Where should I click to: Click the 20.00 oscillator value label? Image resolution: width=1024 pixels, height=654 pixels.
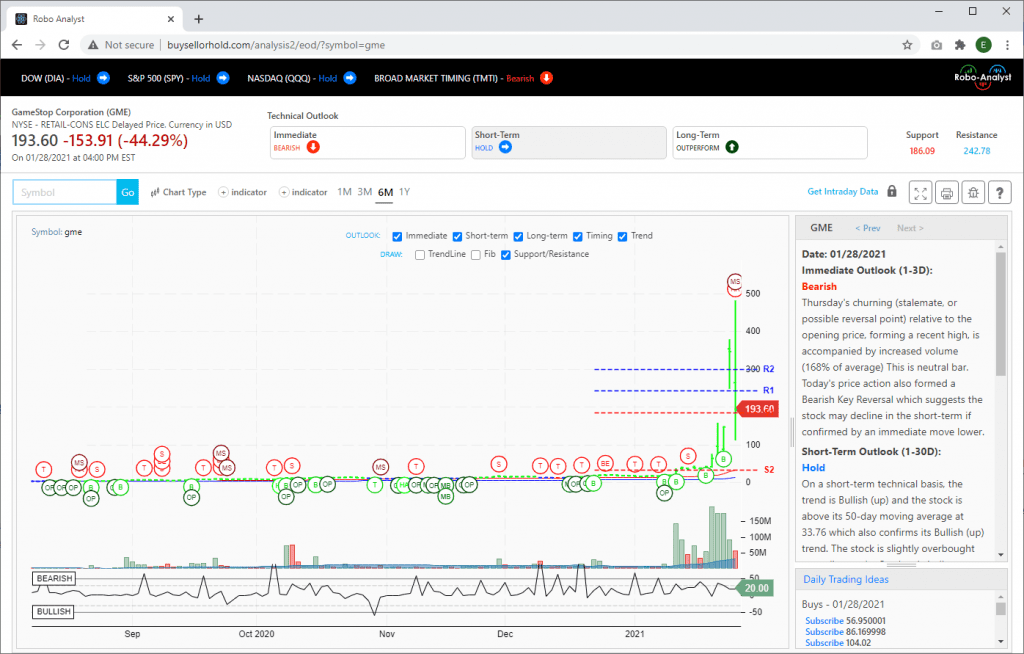(755, 588)
